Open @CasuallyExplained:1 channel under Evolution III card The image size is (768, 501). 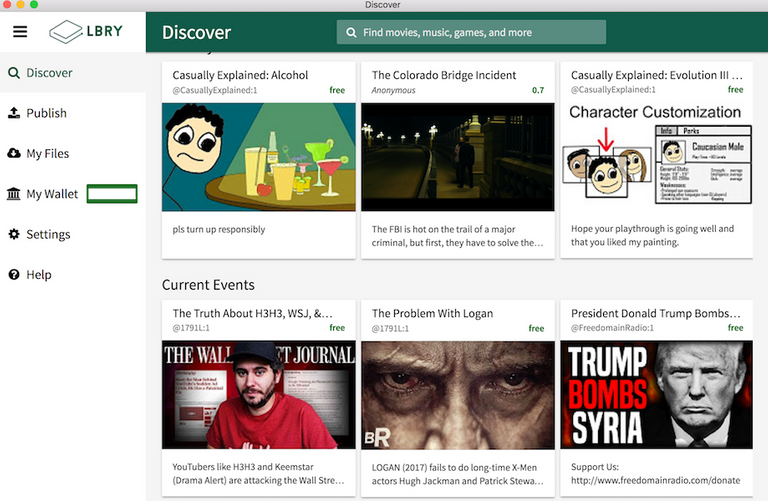coord(613,90)
